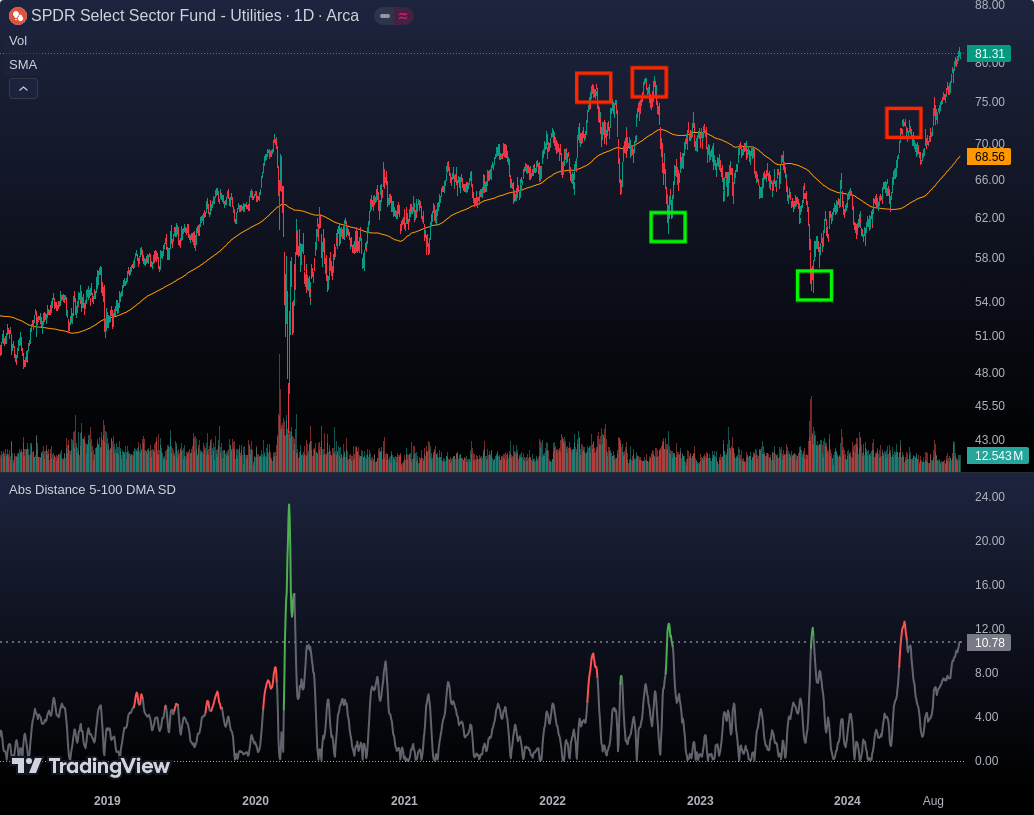Click the 2022 label on time axis

pos(552,800)
